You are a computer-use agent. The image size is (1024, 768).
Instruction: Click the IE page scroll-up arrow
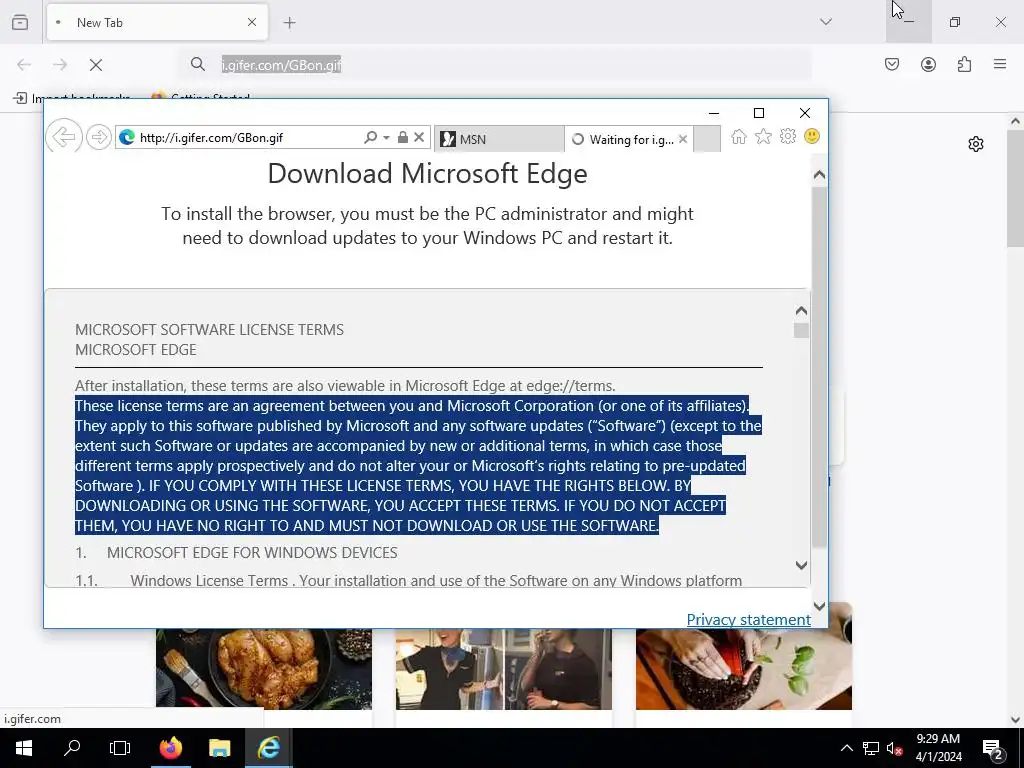tap(819, 175)
